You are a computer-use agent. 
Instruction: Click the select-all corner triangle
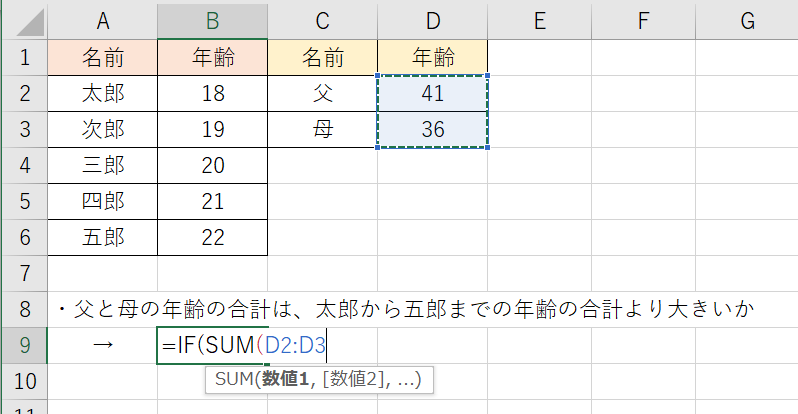tap(30, 23)
